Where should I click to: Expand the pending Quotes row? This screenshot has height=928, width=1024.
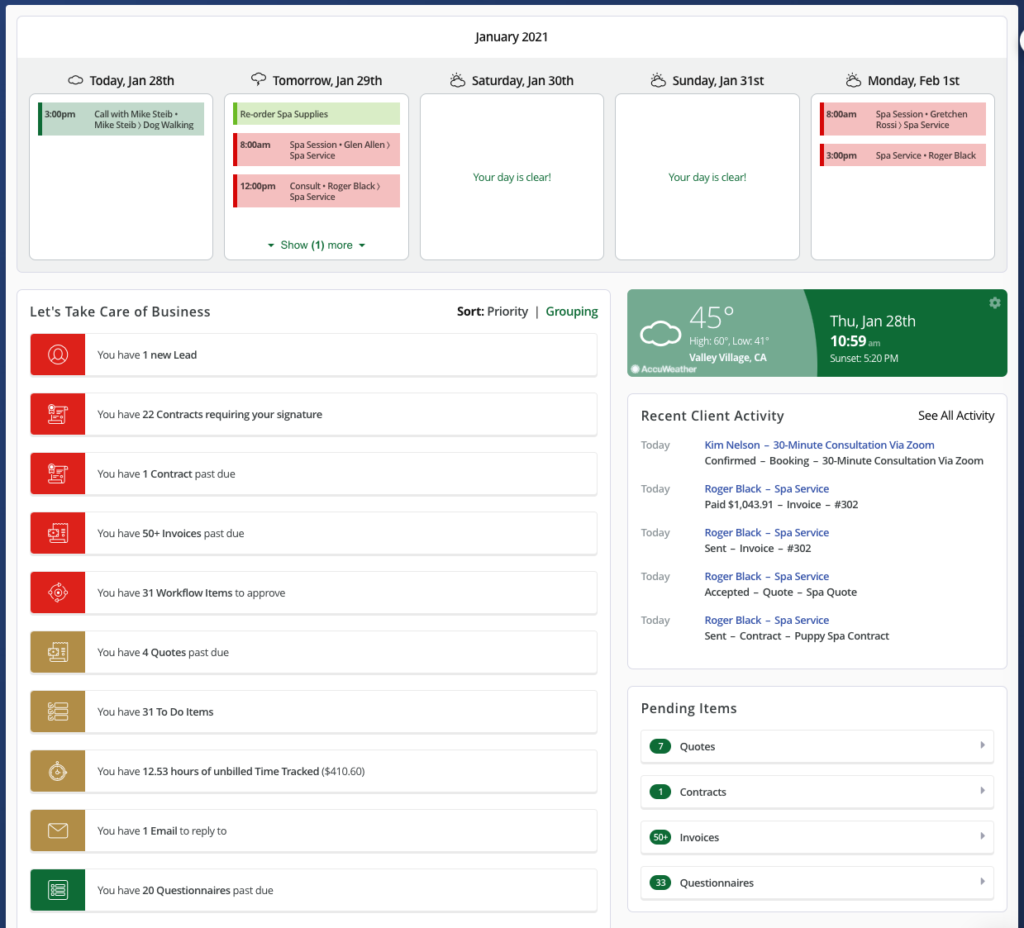pos(817,746)
